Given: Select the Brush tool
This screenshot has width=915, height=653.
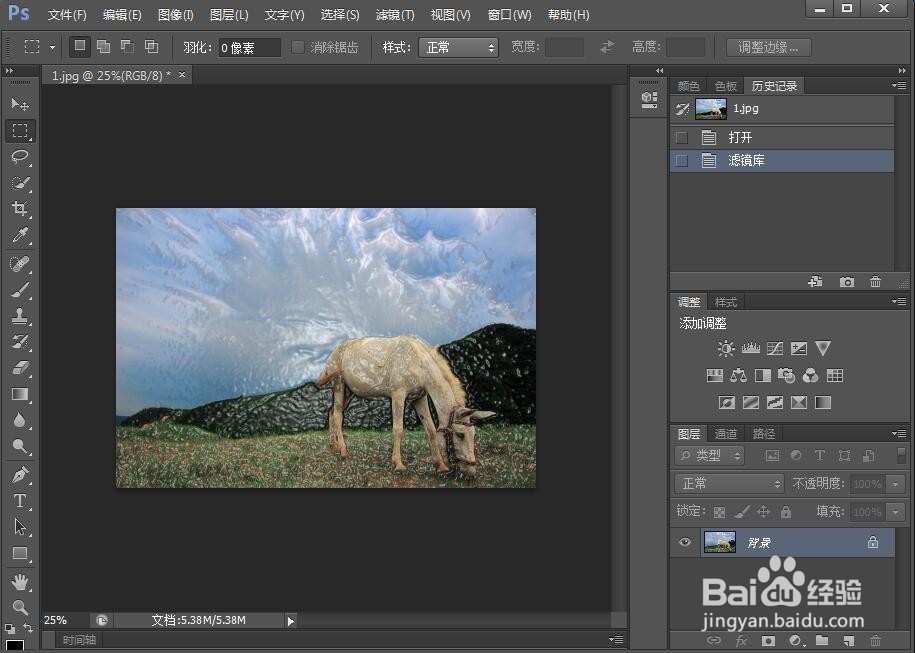Looking at the screenshot, I should coord(20,290).
